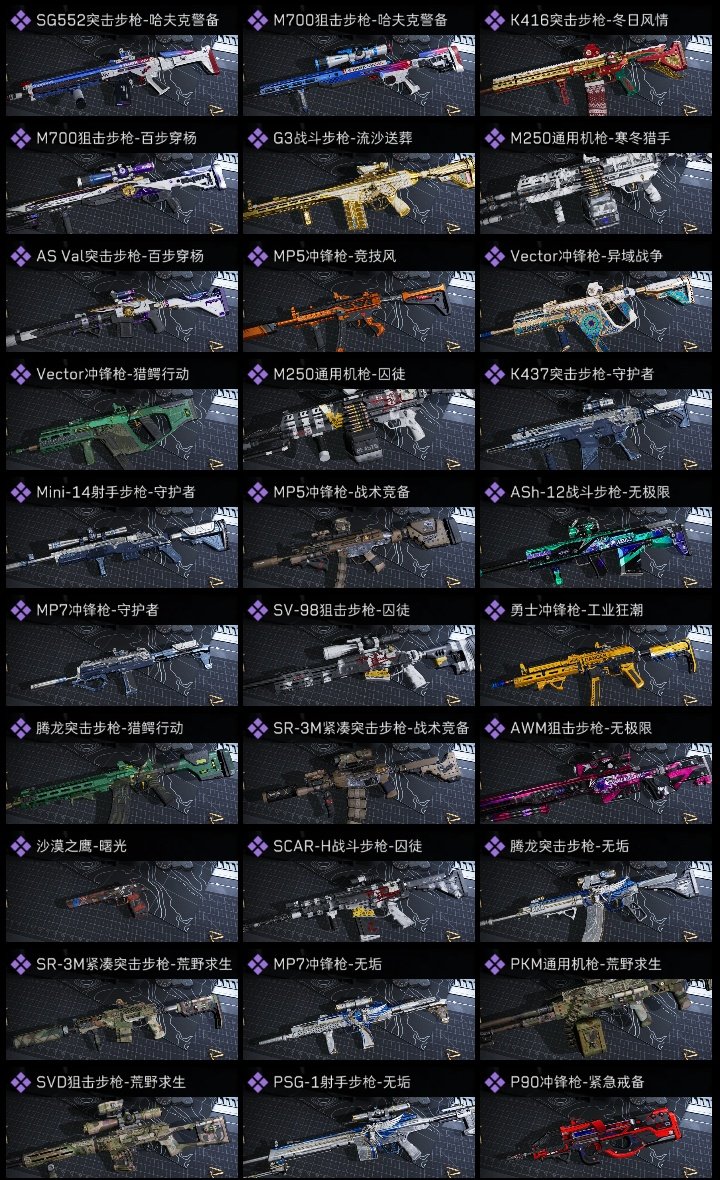Click the rarity icon next to AWM狙击步枪-无极限

pos(494,728)
